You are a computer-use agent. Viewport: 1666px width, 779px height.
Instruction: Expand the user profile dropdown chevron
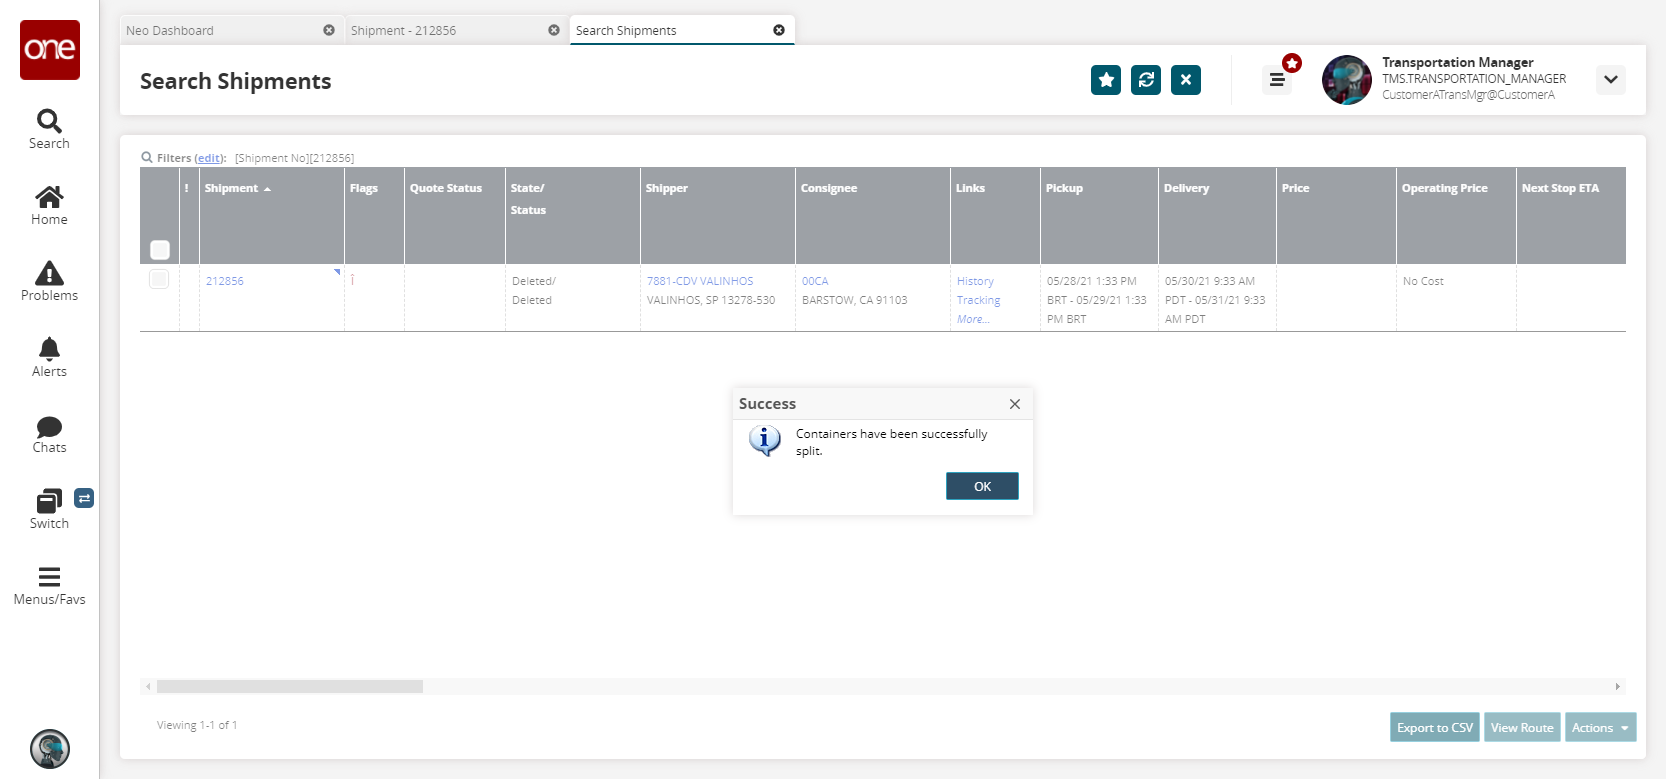point(1611,80)
